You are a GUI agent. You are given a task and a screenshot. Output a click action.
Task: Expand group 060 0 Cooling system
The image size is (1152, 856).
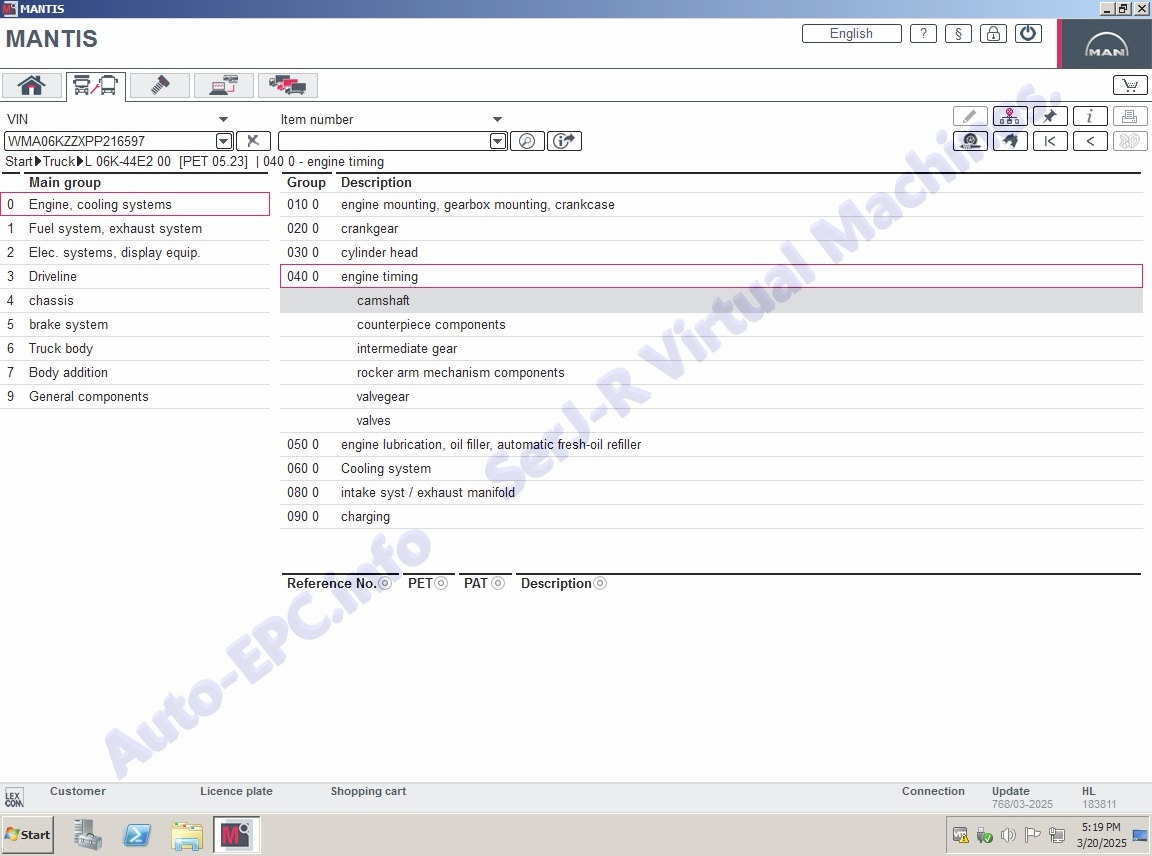(711, 468)
